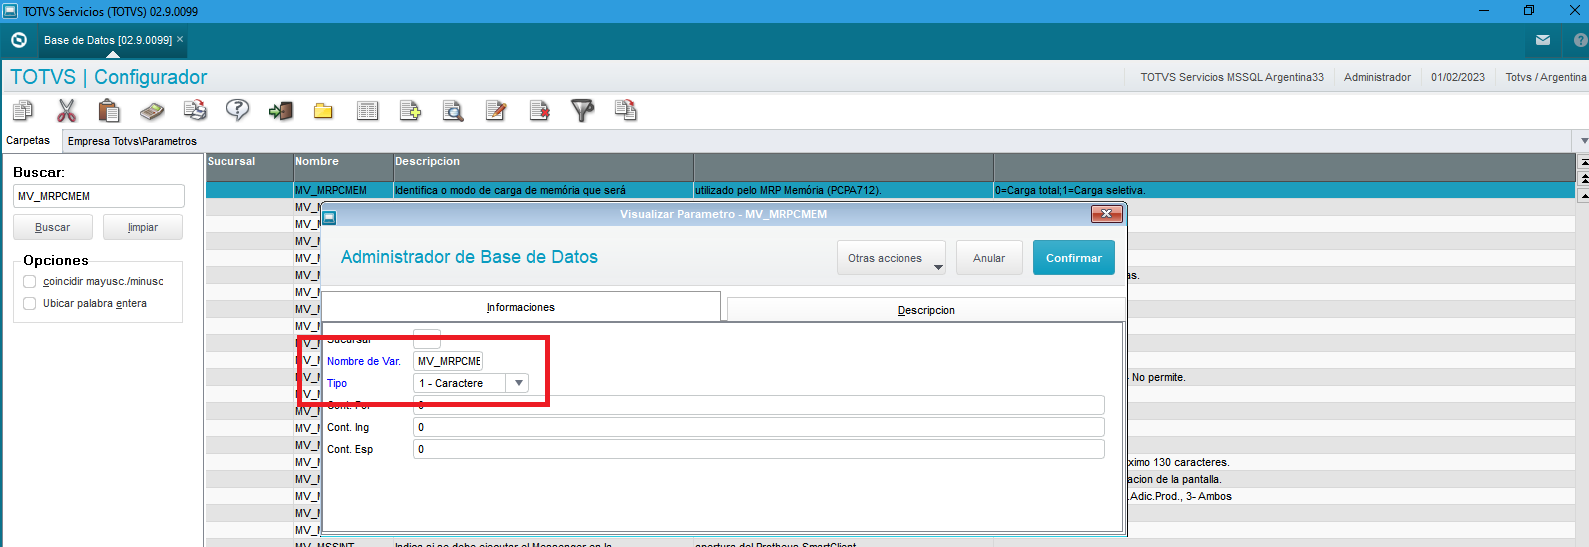
Task: Click the 'Identifica o modo de carga' cell
Action: tap(543, 190)
